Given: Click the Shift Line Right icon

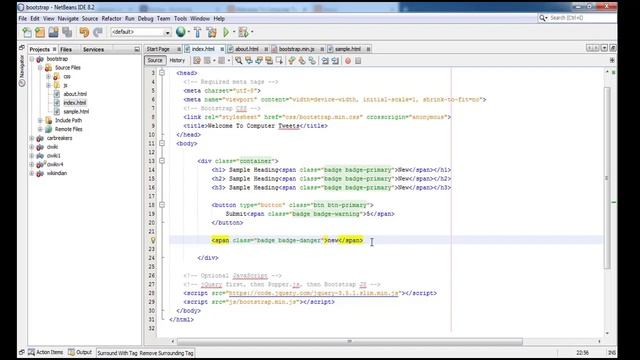Looking at the screenshot, I should coord(335,61).
